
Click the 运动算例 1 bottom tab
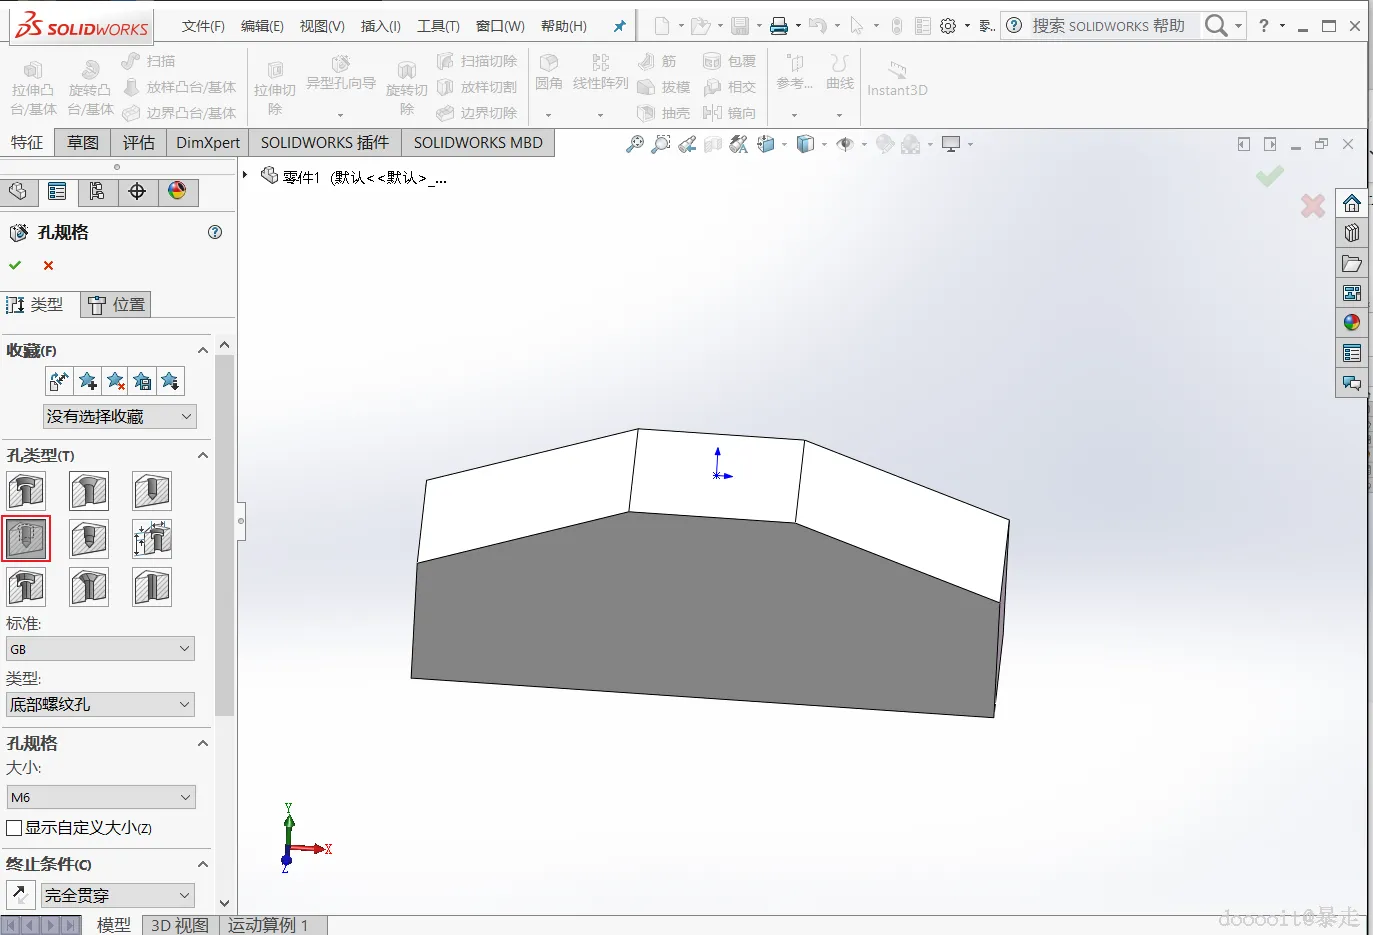(x=267, y=925)
